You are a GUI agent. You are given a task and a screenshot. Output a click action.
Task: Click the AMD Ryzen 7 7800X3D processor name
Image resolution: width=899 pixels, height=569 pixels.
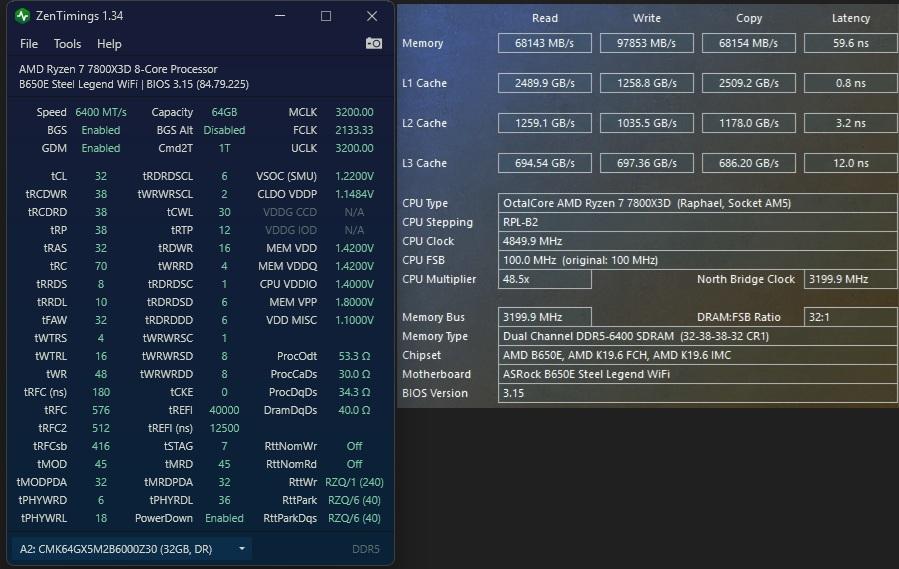pyautogui.click(x=118, y=69)
